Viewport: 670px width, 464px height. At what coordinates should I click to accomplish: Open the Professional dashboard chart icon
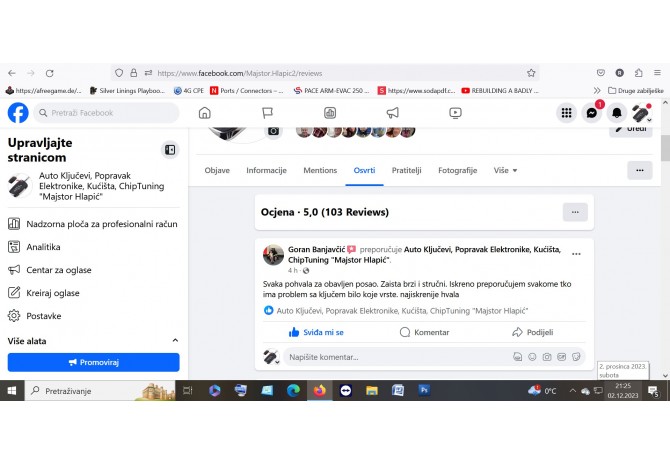tap(330, 113)
